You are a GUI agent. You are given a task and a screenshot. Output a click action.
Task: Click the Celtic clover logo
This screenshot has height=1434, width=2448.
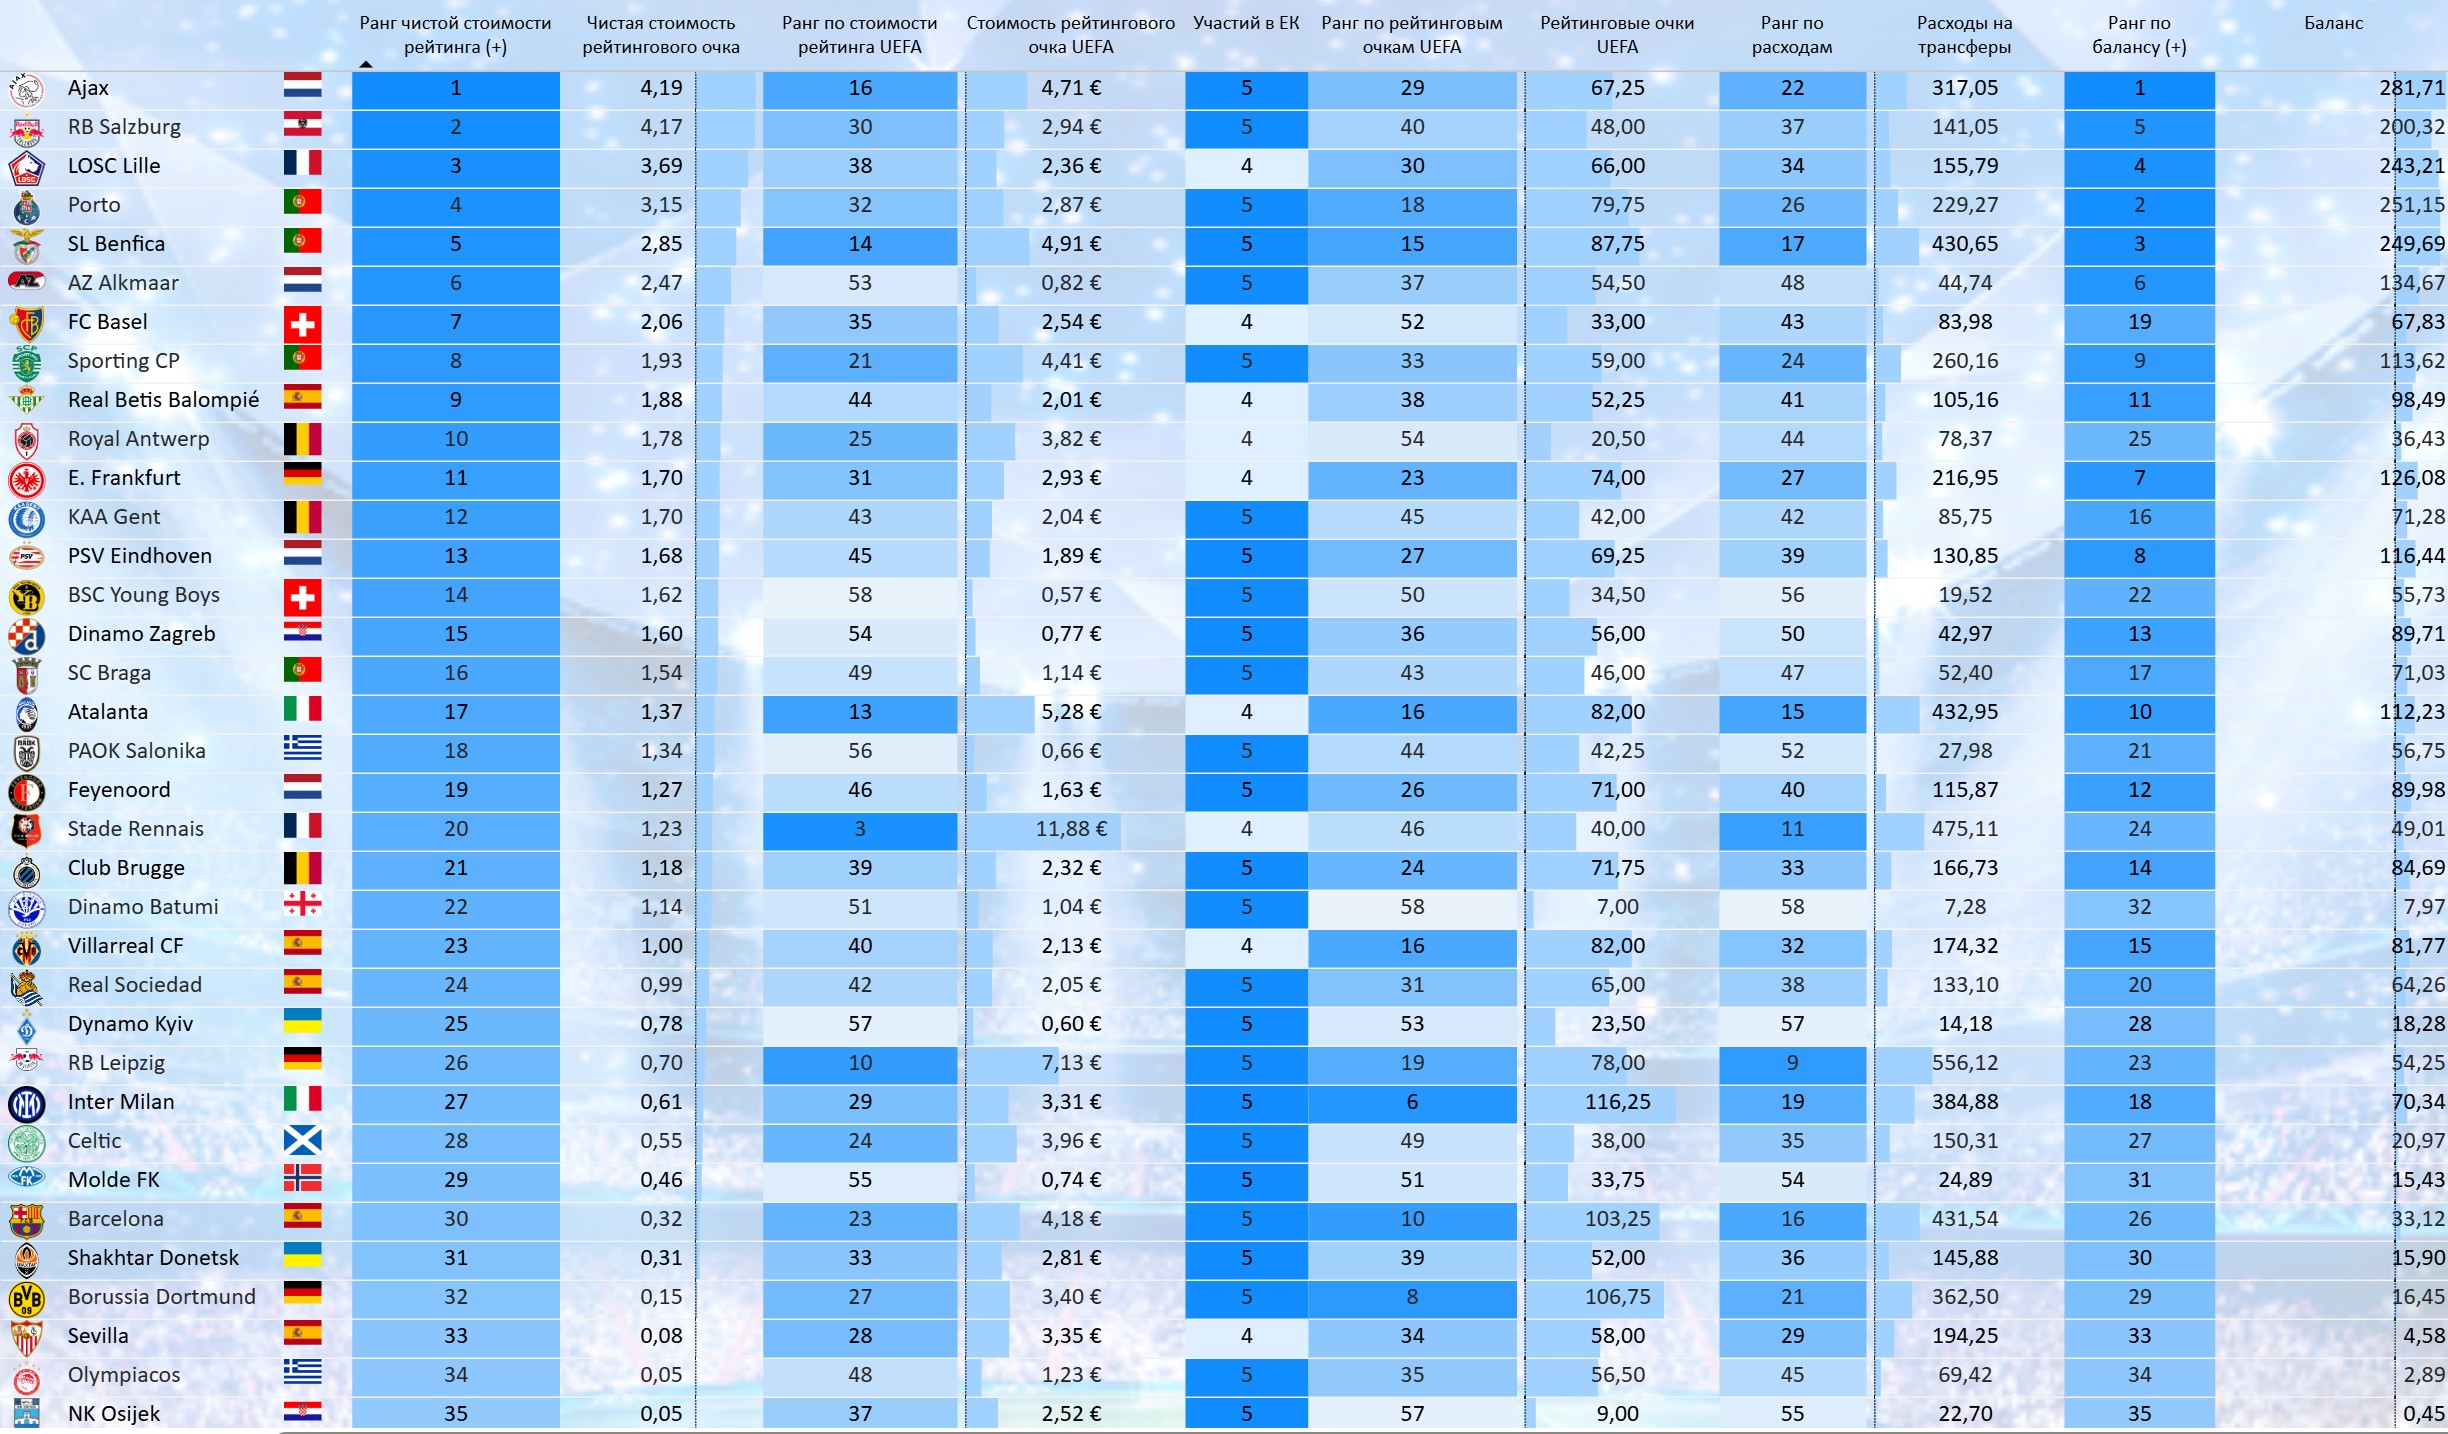(26, 1143)
